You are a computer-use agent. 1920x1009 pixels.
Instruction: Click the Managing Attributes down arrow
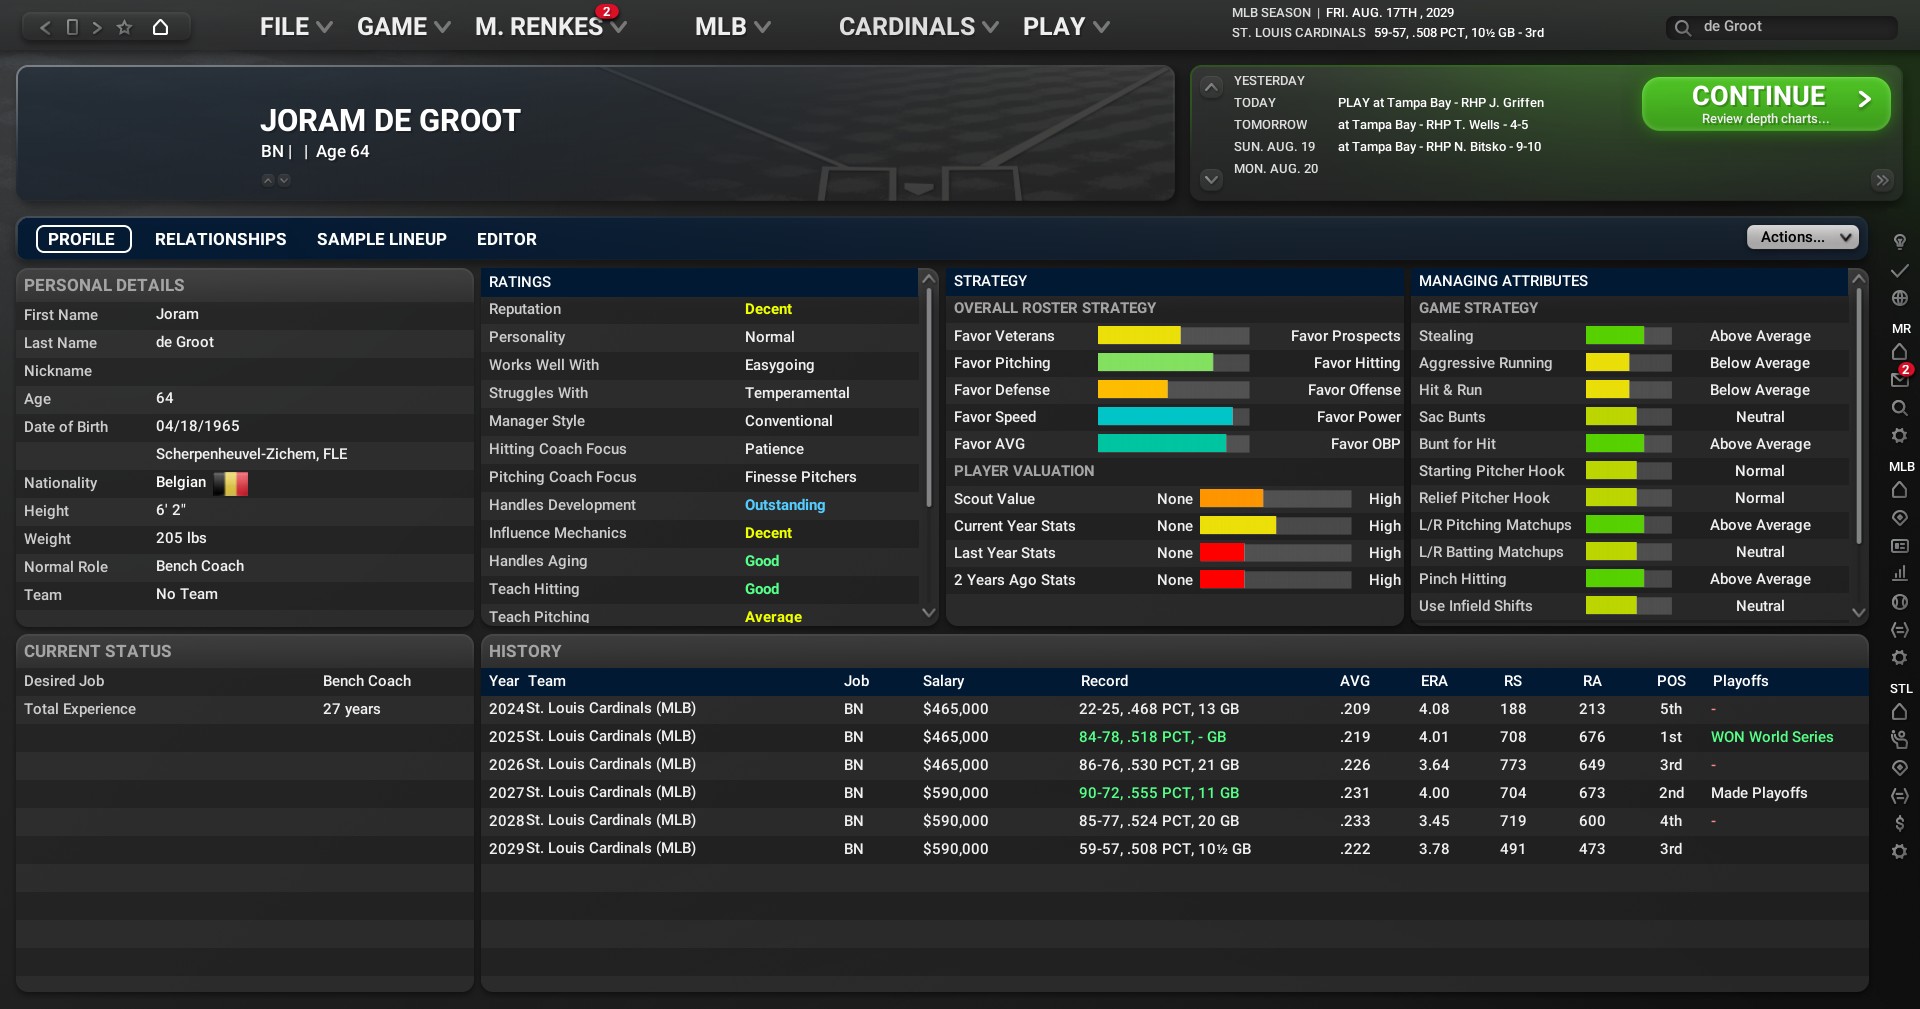tap(1859, 612)
